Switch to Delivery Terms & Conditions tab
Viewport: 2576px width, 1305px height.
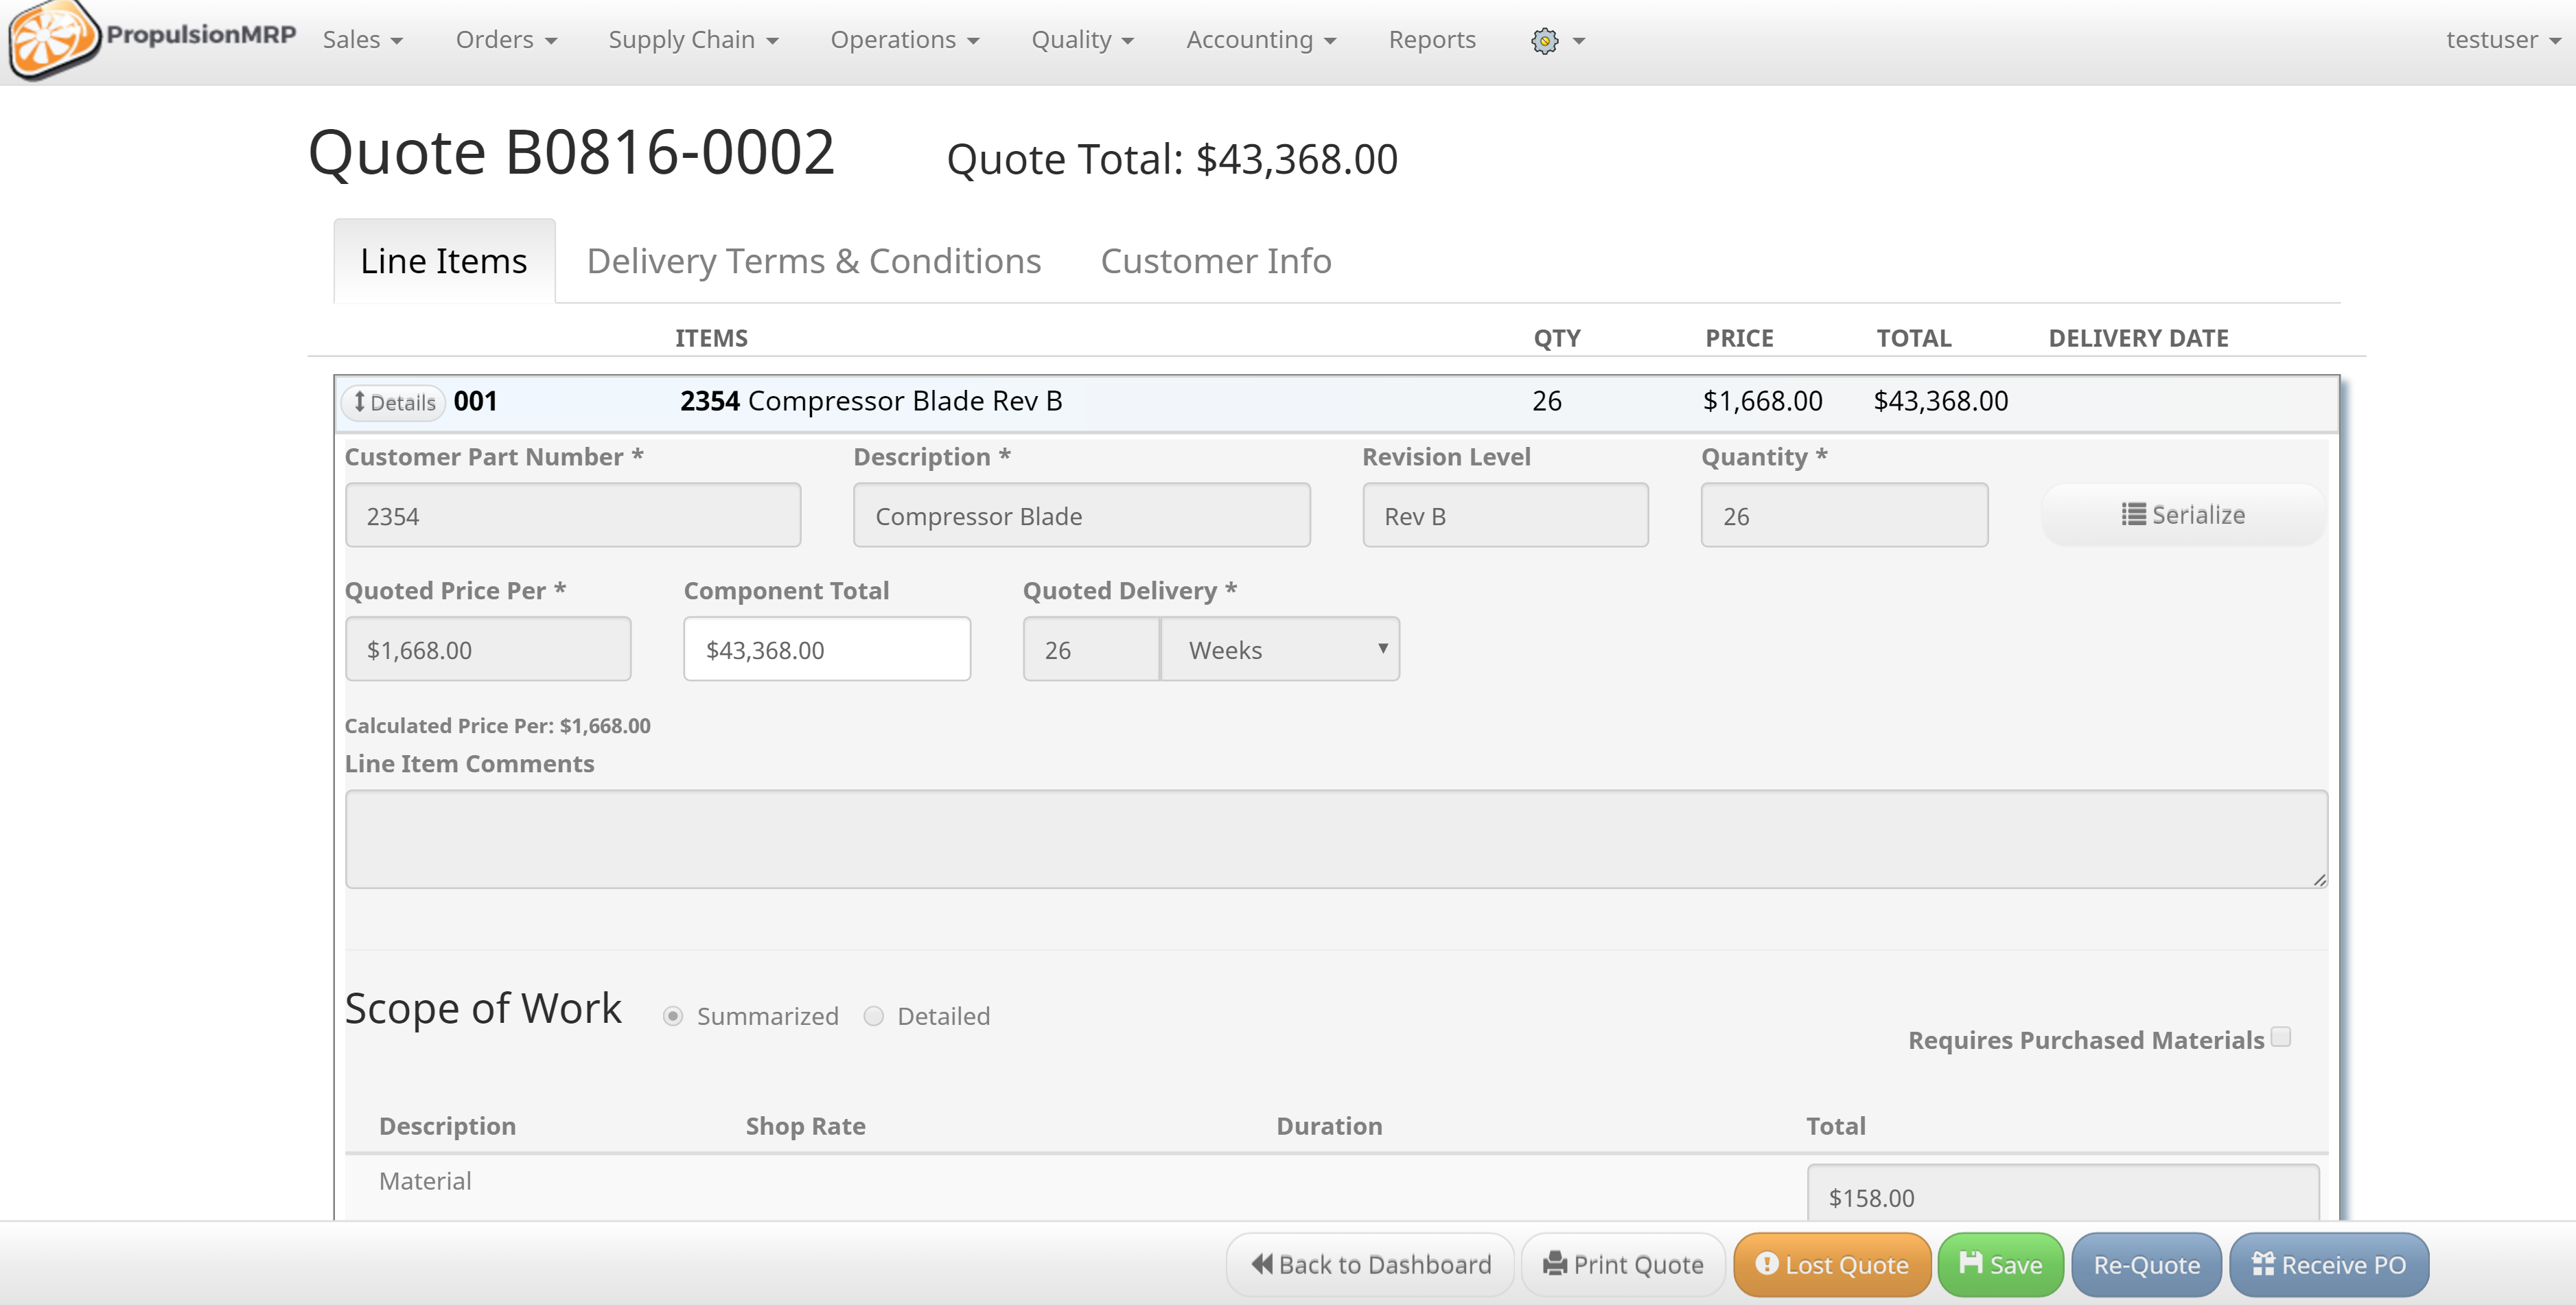coord(813,261)
